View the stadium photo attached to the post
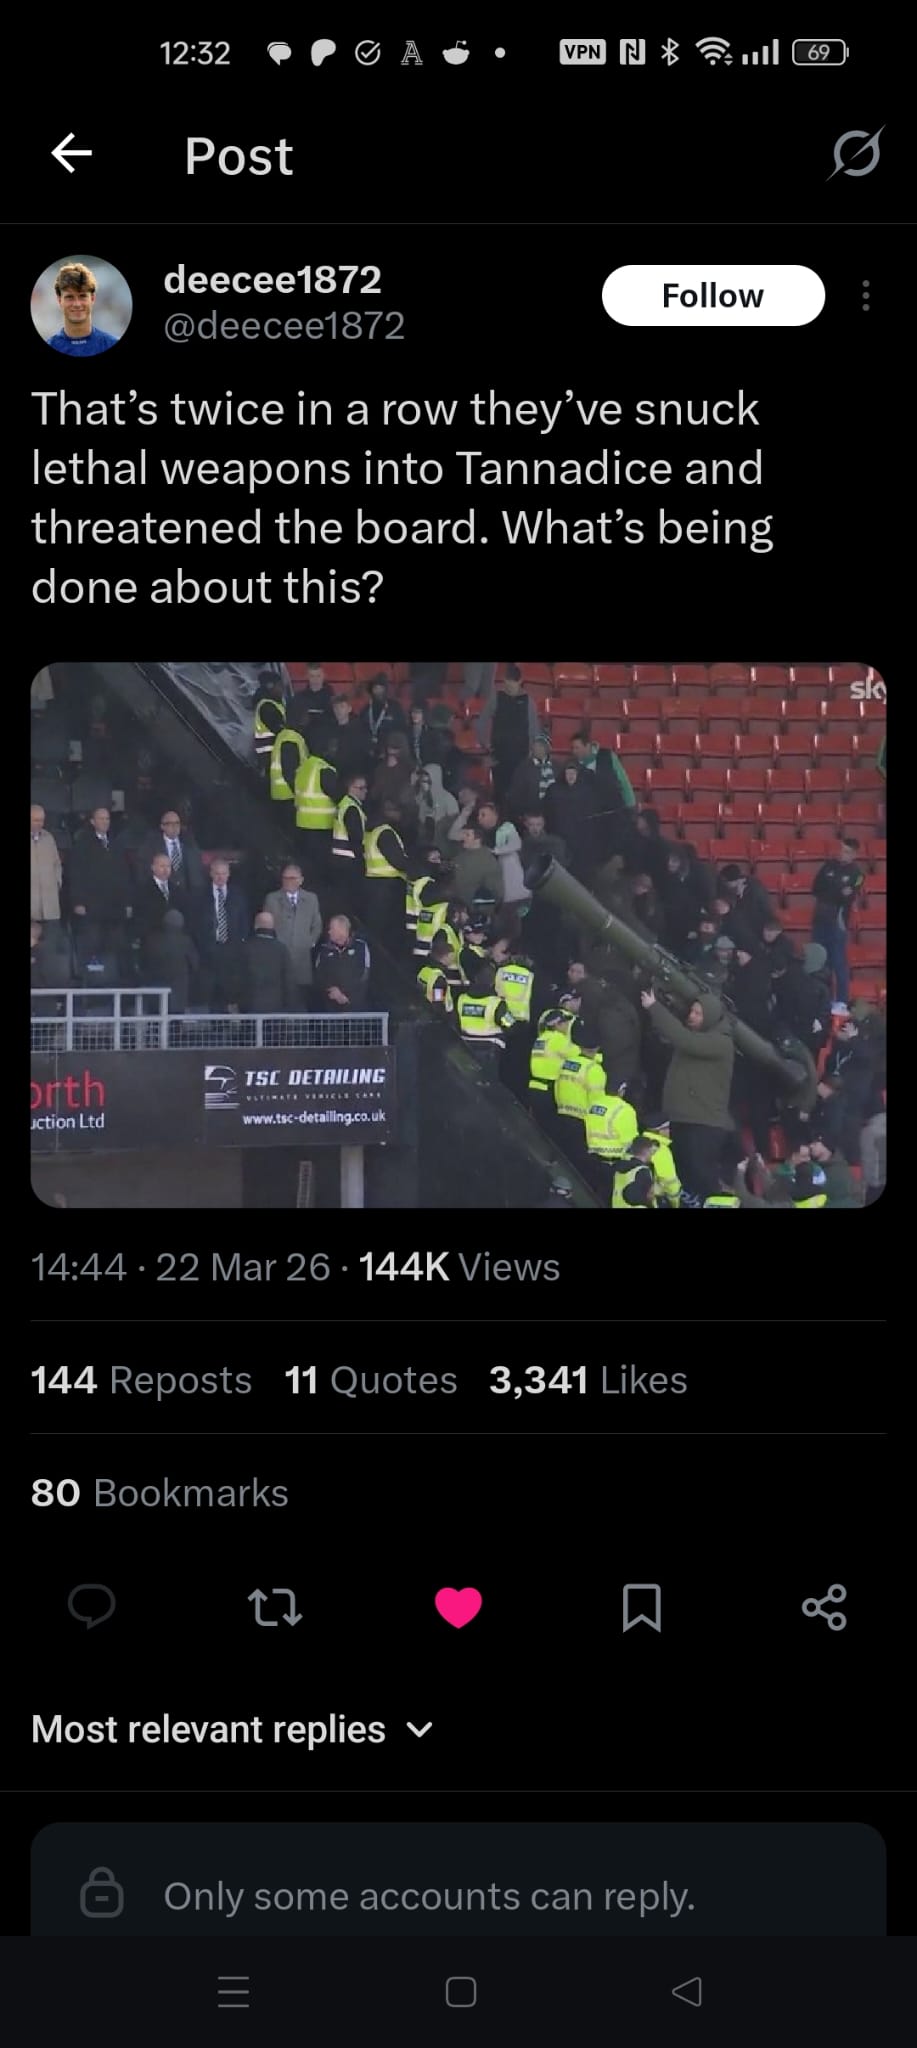 click(x=458, y=935)
